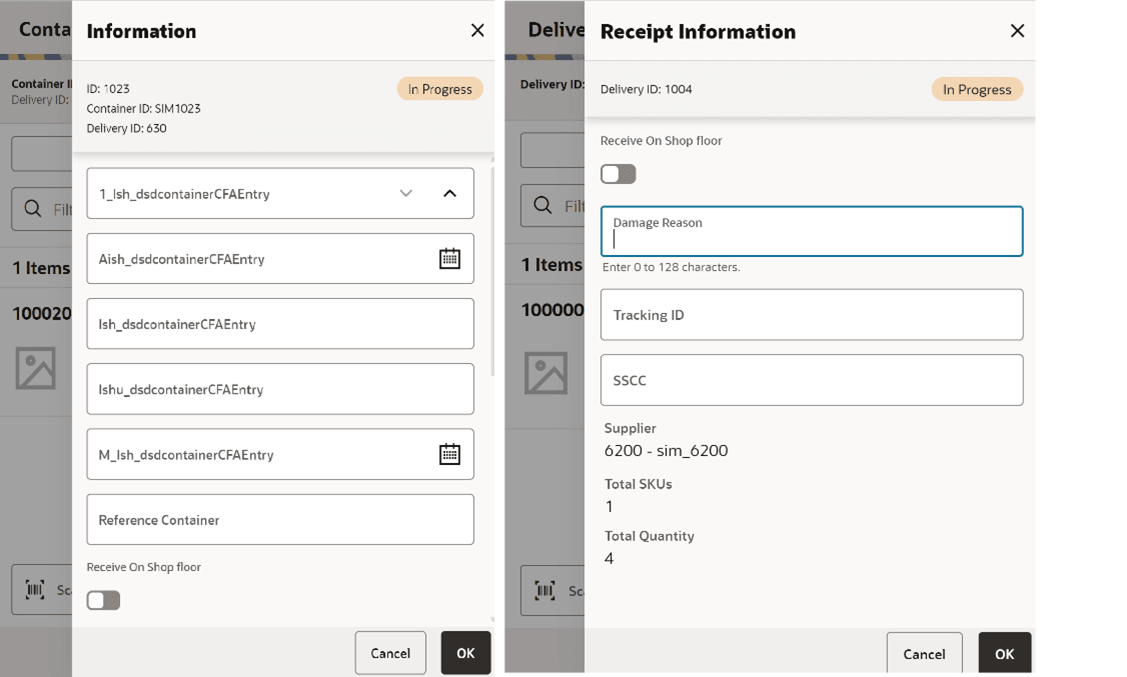Toggle Receive On Shop floor in Receipt Information

pos(618,174)
